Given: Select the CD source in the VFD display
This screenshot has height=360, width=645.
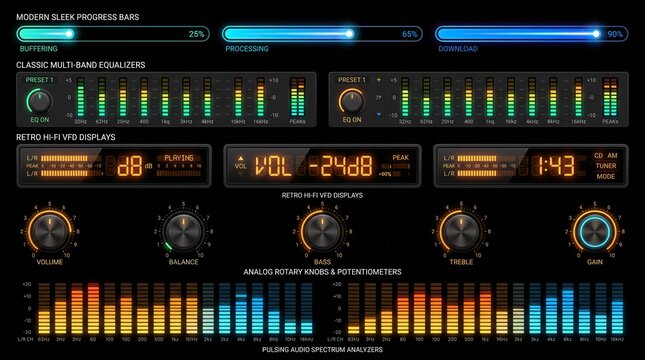Looking at the screenshot, I should 599,156.
